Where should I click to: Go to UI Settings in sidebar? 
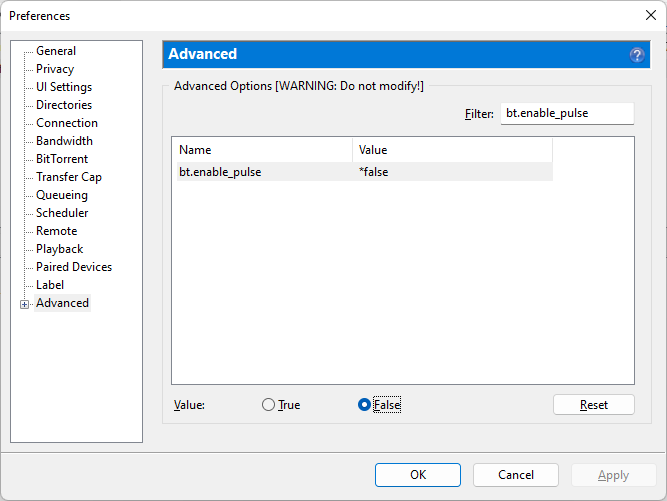[64, 87]
